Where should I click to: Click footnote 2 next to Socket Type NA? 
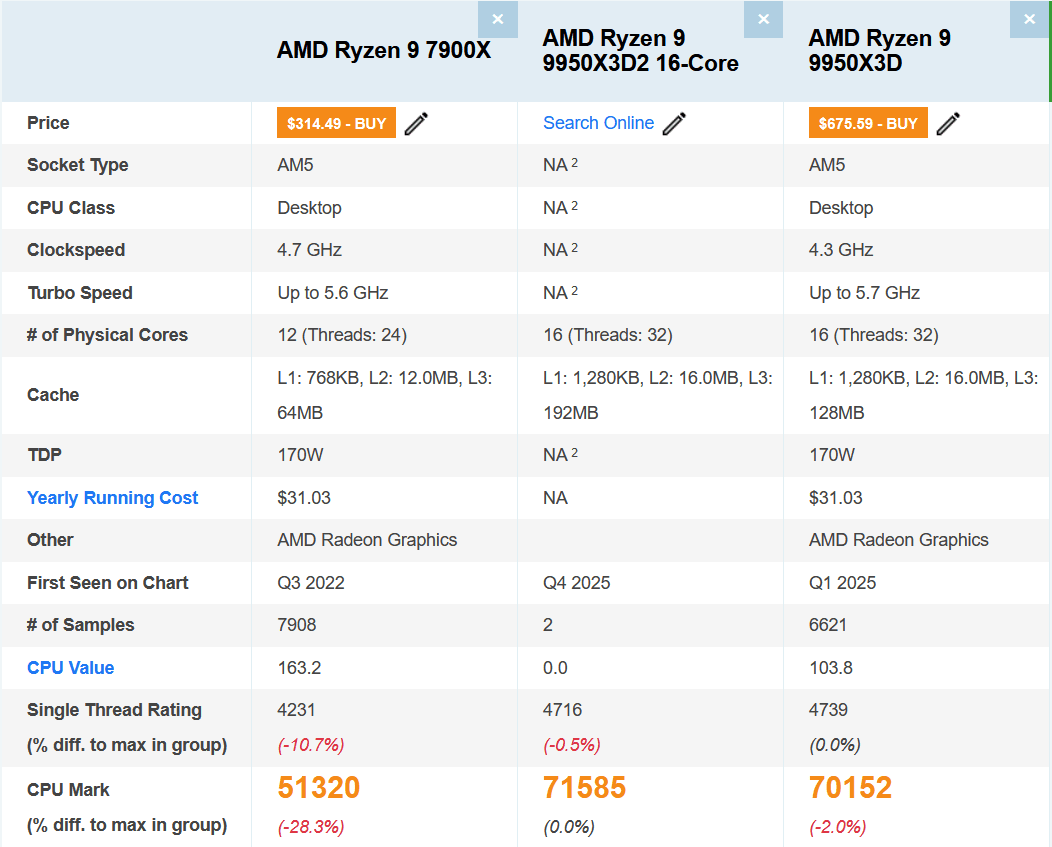pos(575,163)
